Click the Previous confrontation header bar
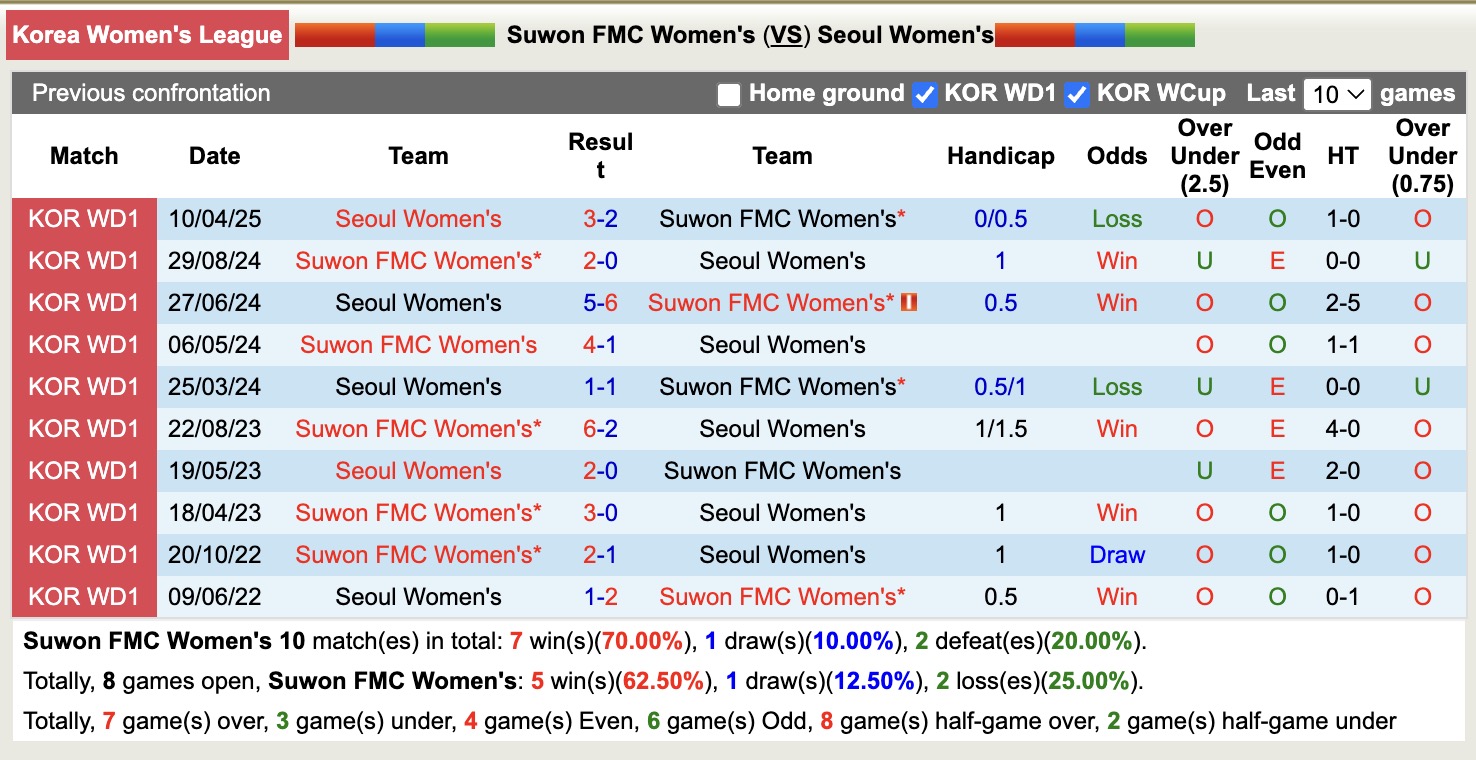Screen dimensions: 1476x760 pyautogui.click(x=151, y=93)
